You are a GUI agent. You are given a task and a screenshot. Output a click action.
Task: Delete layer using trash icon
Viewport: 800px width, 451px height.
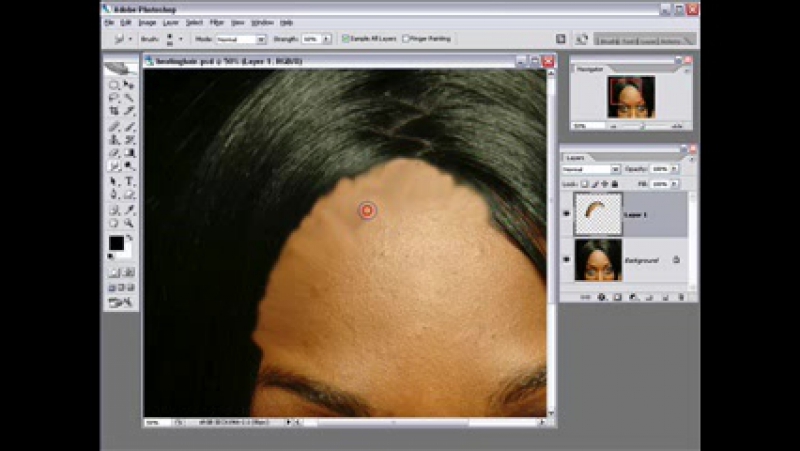681,297
